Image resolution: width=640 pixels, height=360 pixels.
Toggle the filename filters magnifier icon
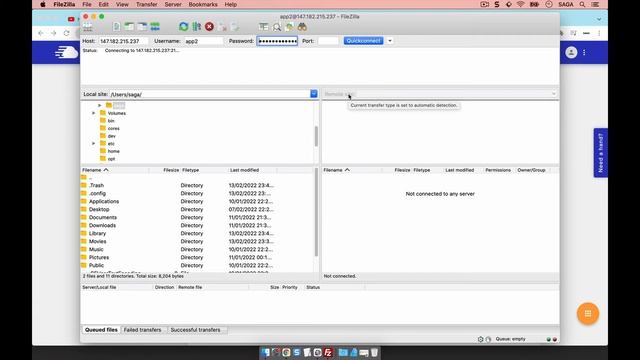(x=277, y=27)
